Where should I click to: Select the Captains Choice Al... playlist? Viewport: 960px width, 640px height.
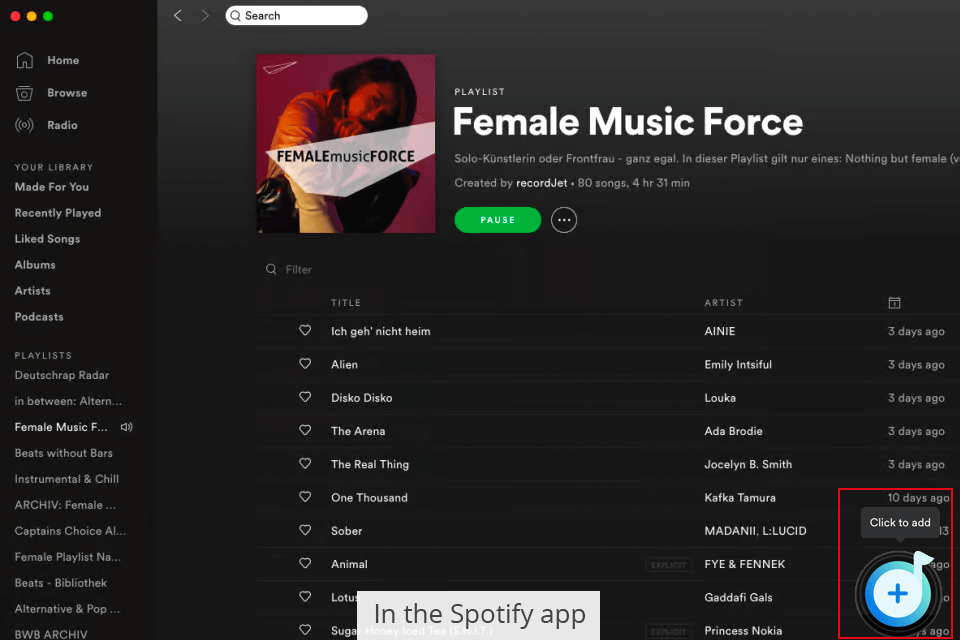click(70, 531)
